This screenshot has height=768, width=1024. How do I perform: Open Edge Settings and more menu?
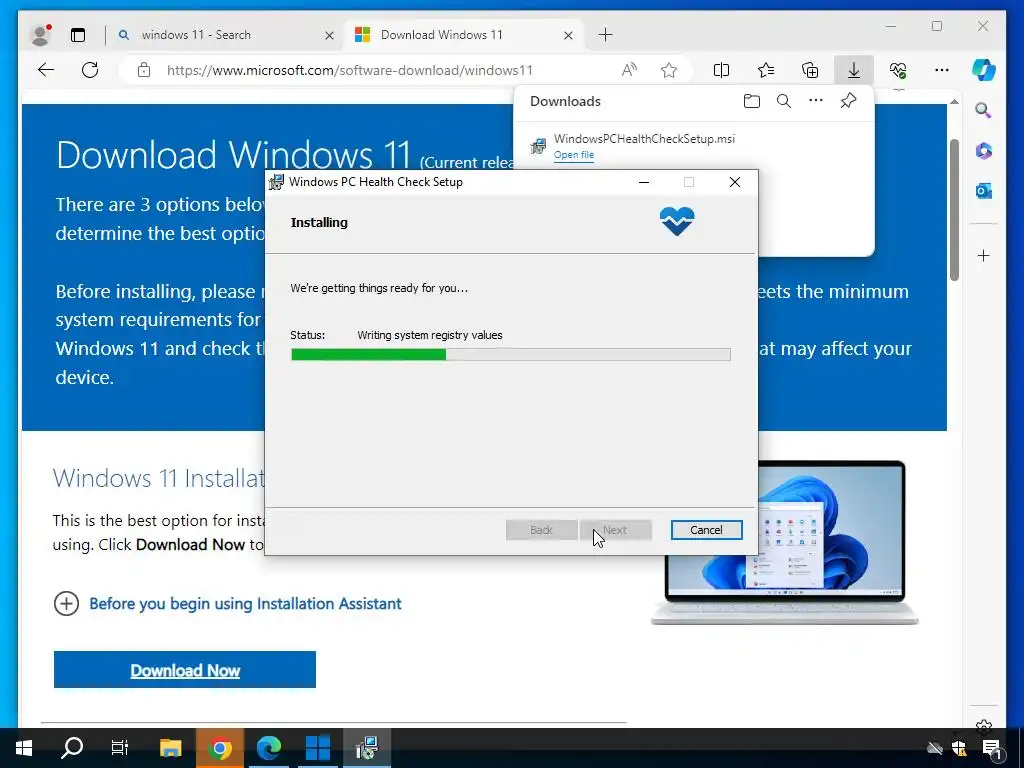[x=942, y=70]
